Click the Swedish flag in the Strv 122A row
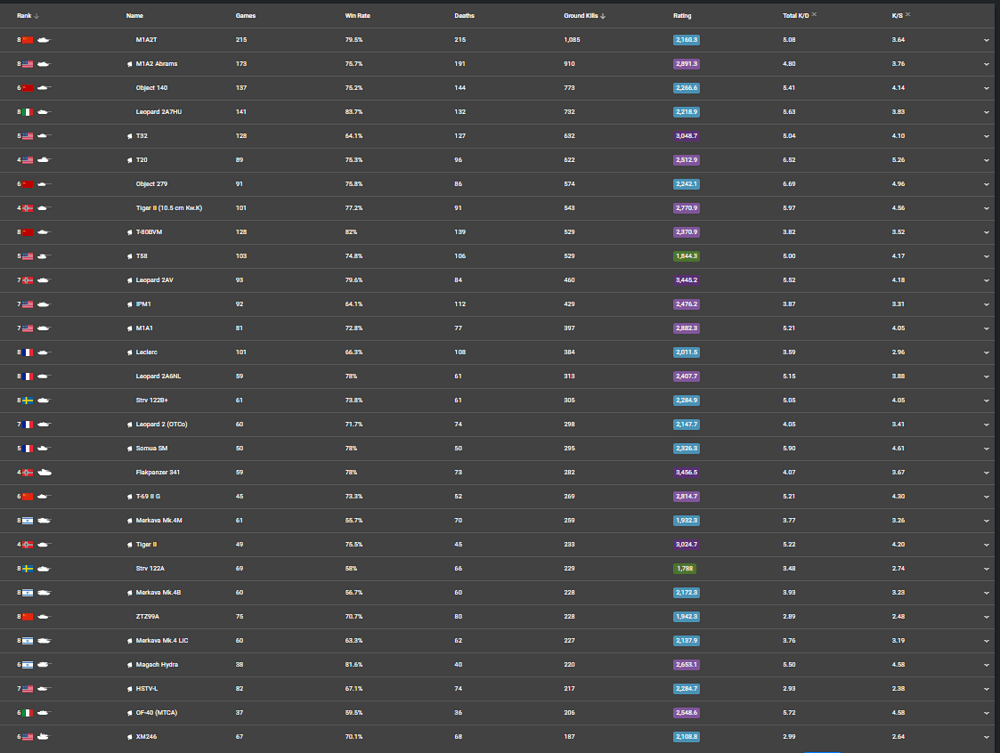Viewport: 1000px width, 753px height. point(28,568)
